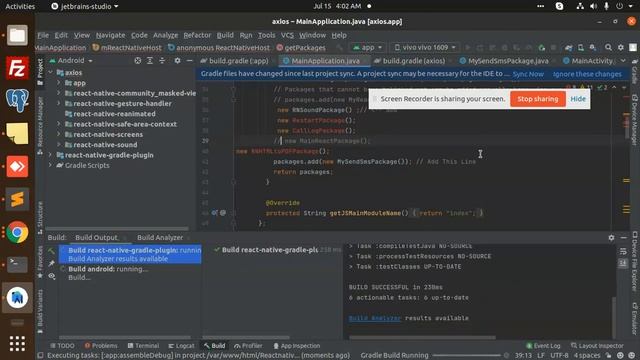Viewport: 640px width, 360px height.
Task: Open the Terminal app from the dock
Action: click(x=17, y=265)
